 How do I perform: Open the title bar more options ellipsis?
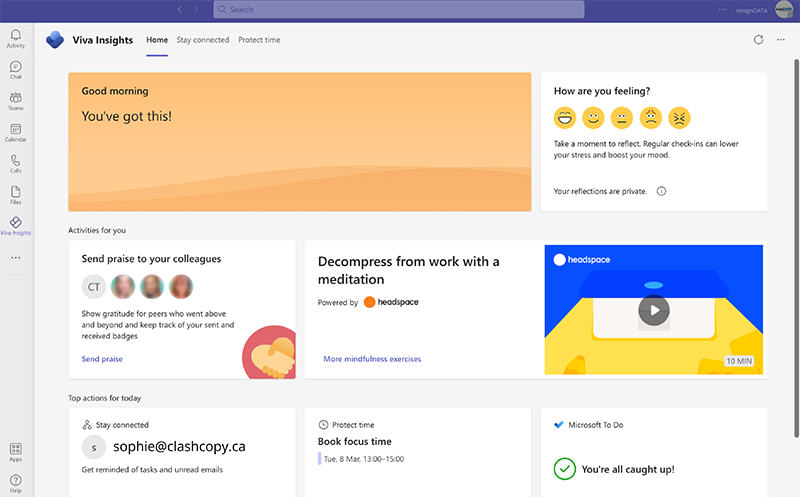(722, 9)
